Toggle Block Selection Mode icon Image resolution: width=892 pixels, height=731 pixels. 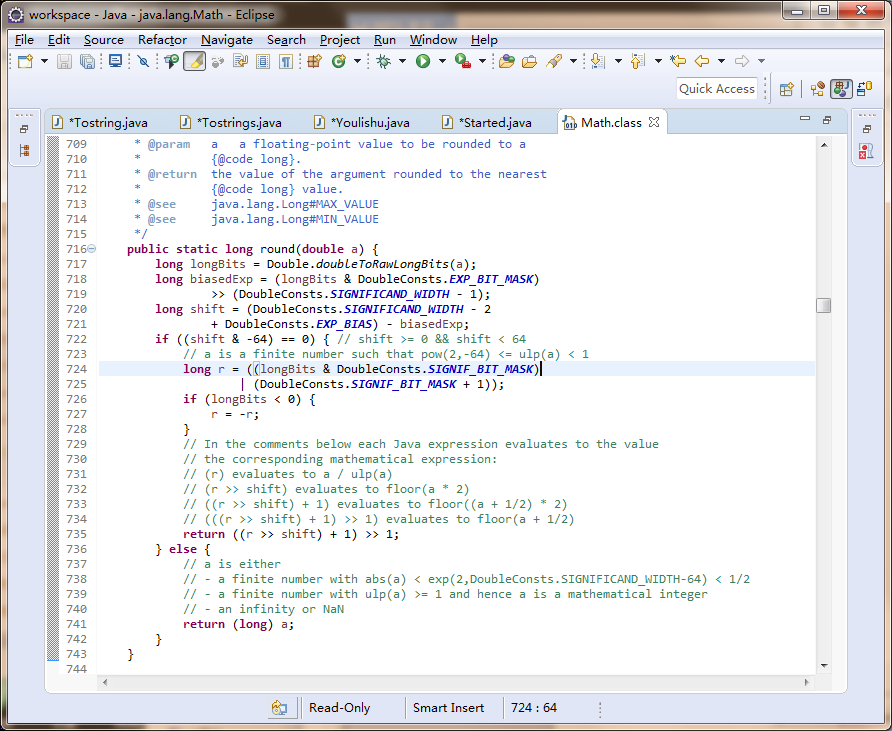pyautogui.click(x=263, y=61)
